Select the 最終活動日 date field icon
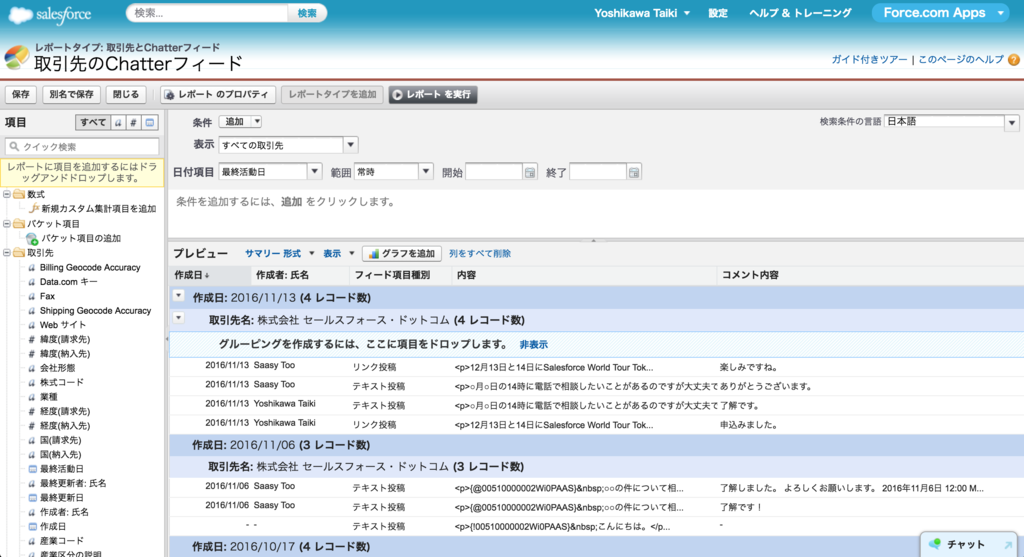This screenshot has height=557, width=1024. (32, 469)
